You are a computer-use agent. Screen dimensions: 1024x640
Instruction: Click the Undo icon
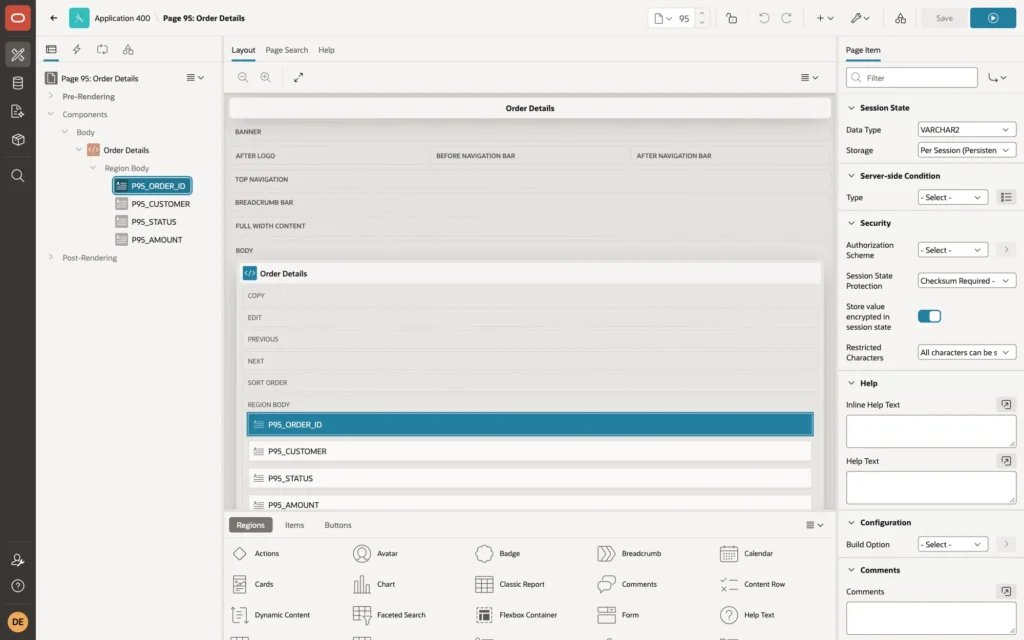[x=763, y=18]
